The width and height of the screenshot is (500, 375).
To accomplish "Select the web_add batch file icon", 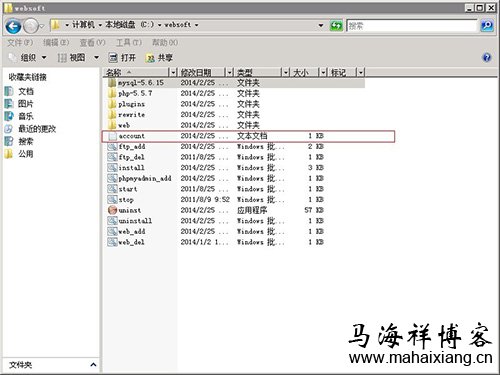I will point(112,231).
